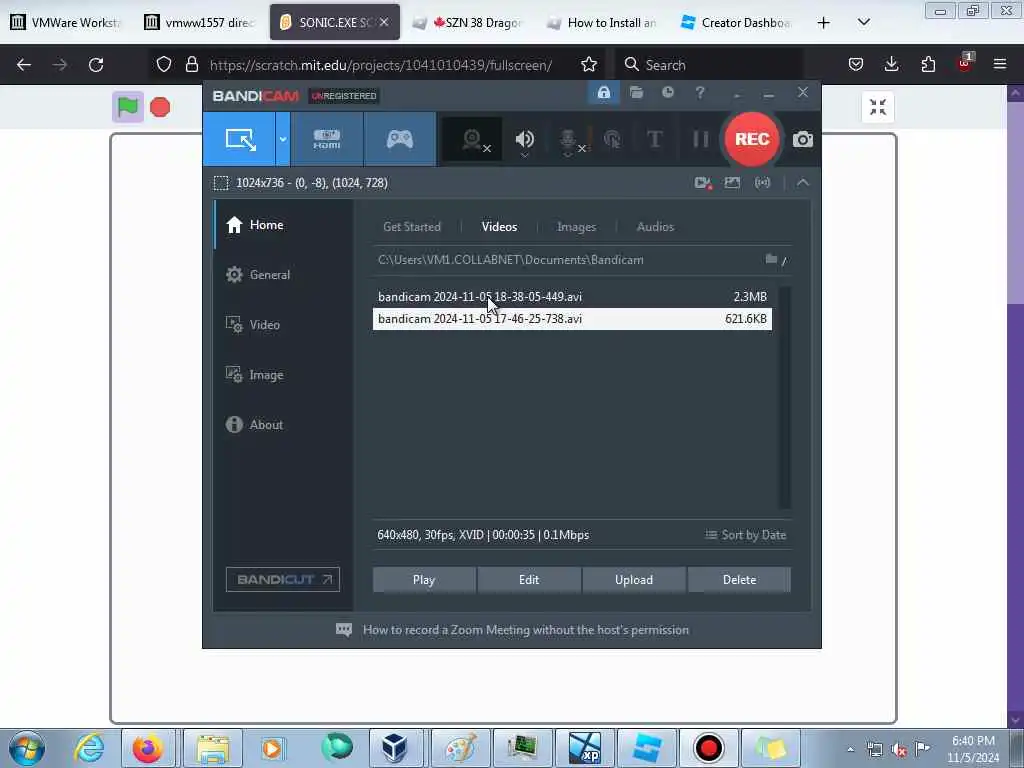Play the selected video
This screenshot has height=768, width=1024.
424,580
